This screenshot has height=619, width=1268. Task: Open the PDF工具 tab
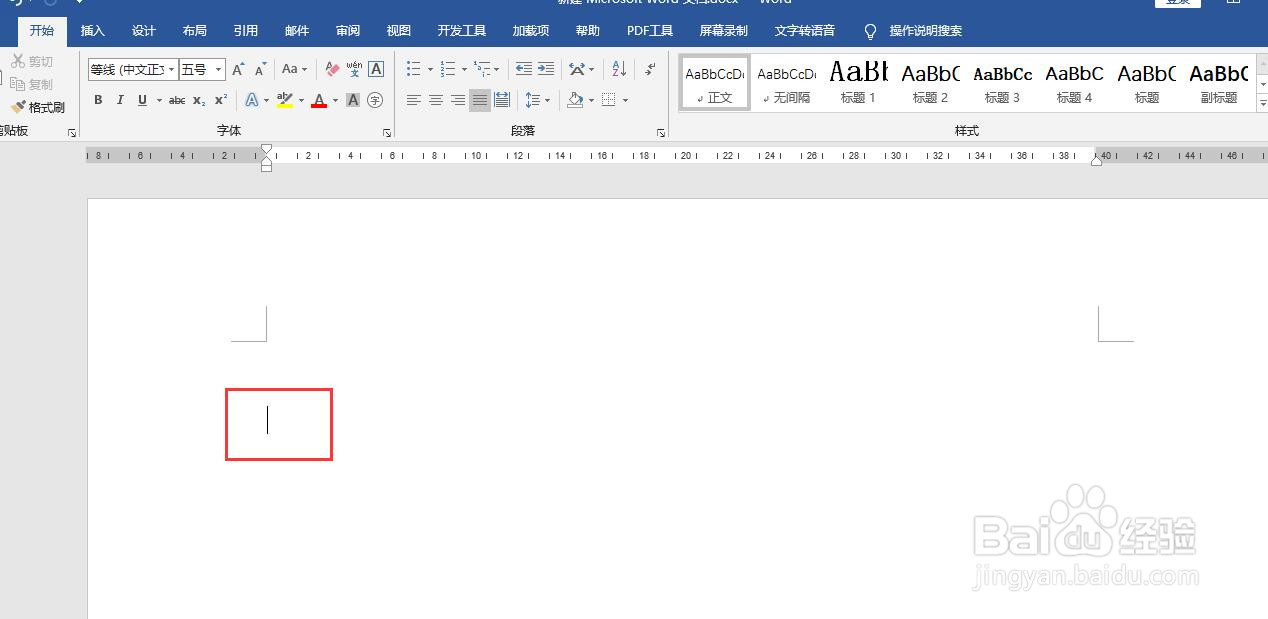click(650, 31)
